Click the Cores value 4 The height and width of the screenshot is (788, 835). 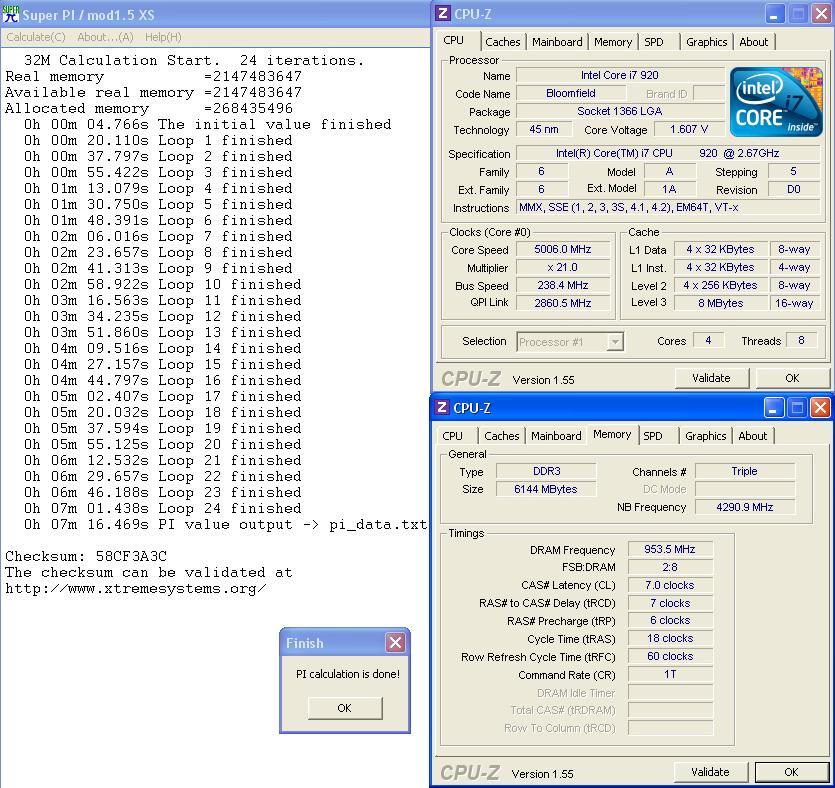click(x=708, y=340)
